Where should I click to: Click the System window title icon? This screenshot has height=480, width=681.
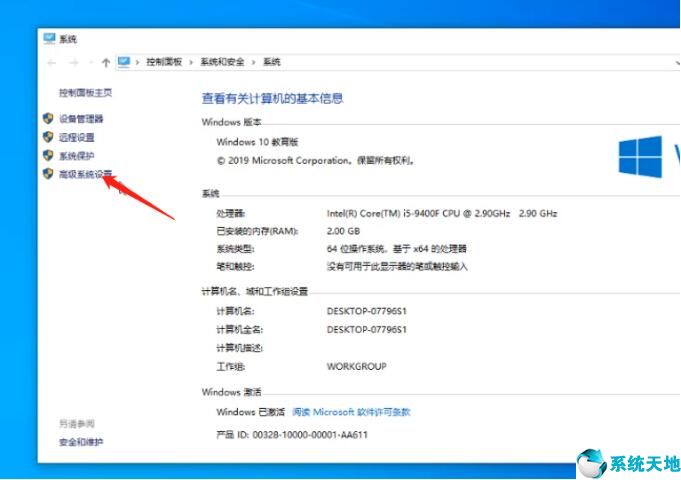click(50, 39)
